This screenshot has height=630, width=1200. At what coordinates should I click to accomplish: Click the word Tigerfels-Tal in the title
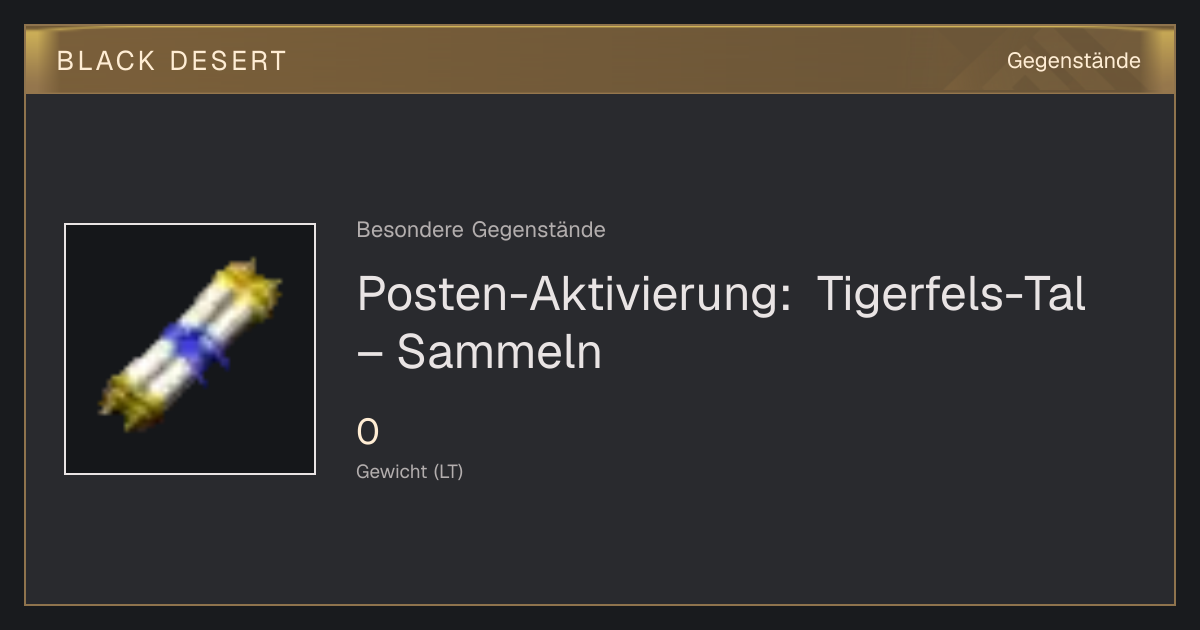(x=951, y=293)
